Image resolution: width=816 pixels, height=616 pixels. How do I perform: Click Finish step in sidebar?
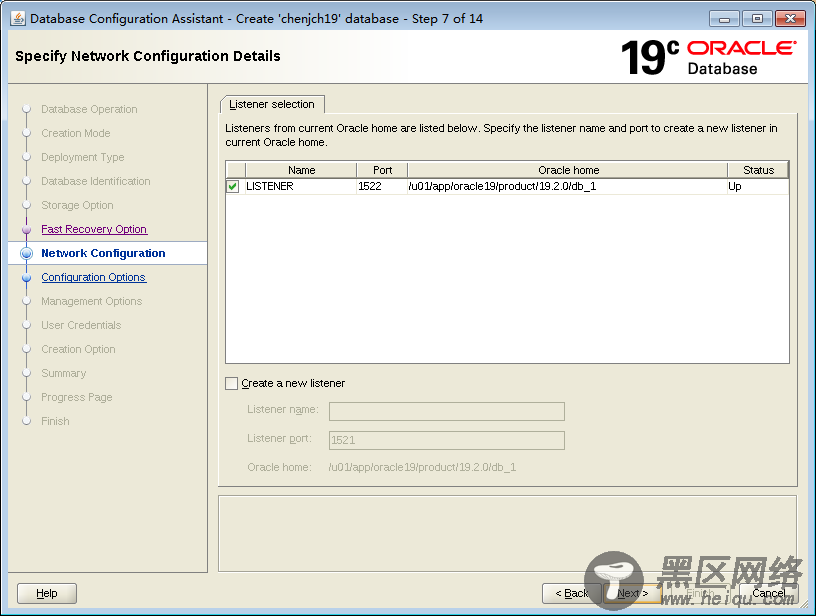55,421
